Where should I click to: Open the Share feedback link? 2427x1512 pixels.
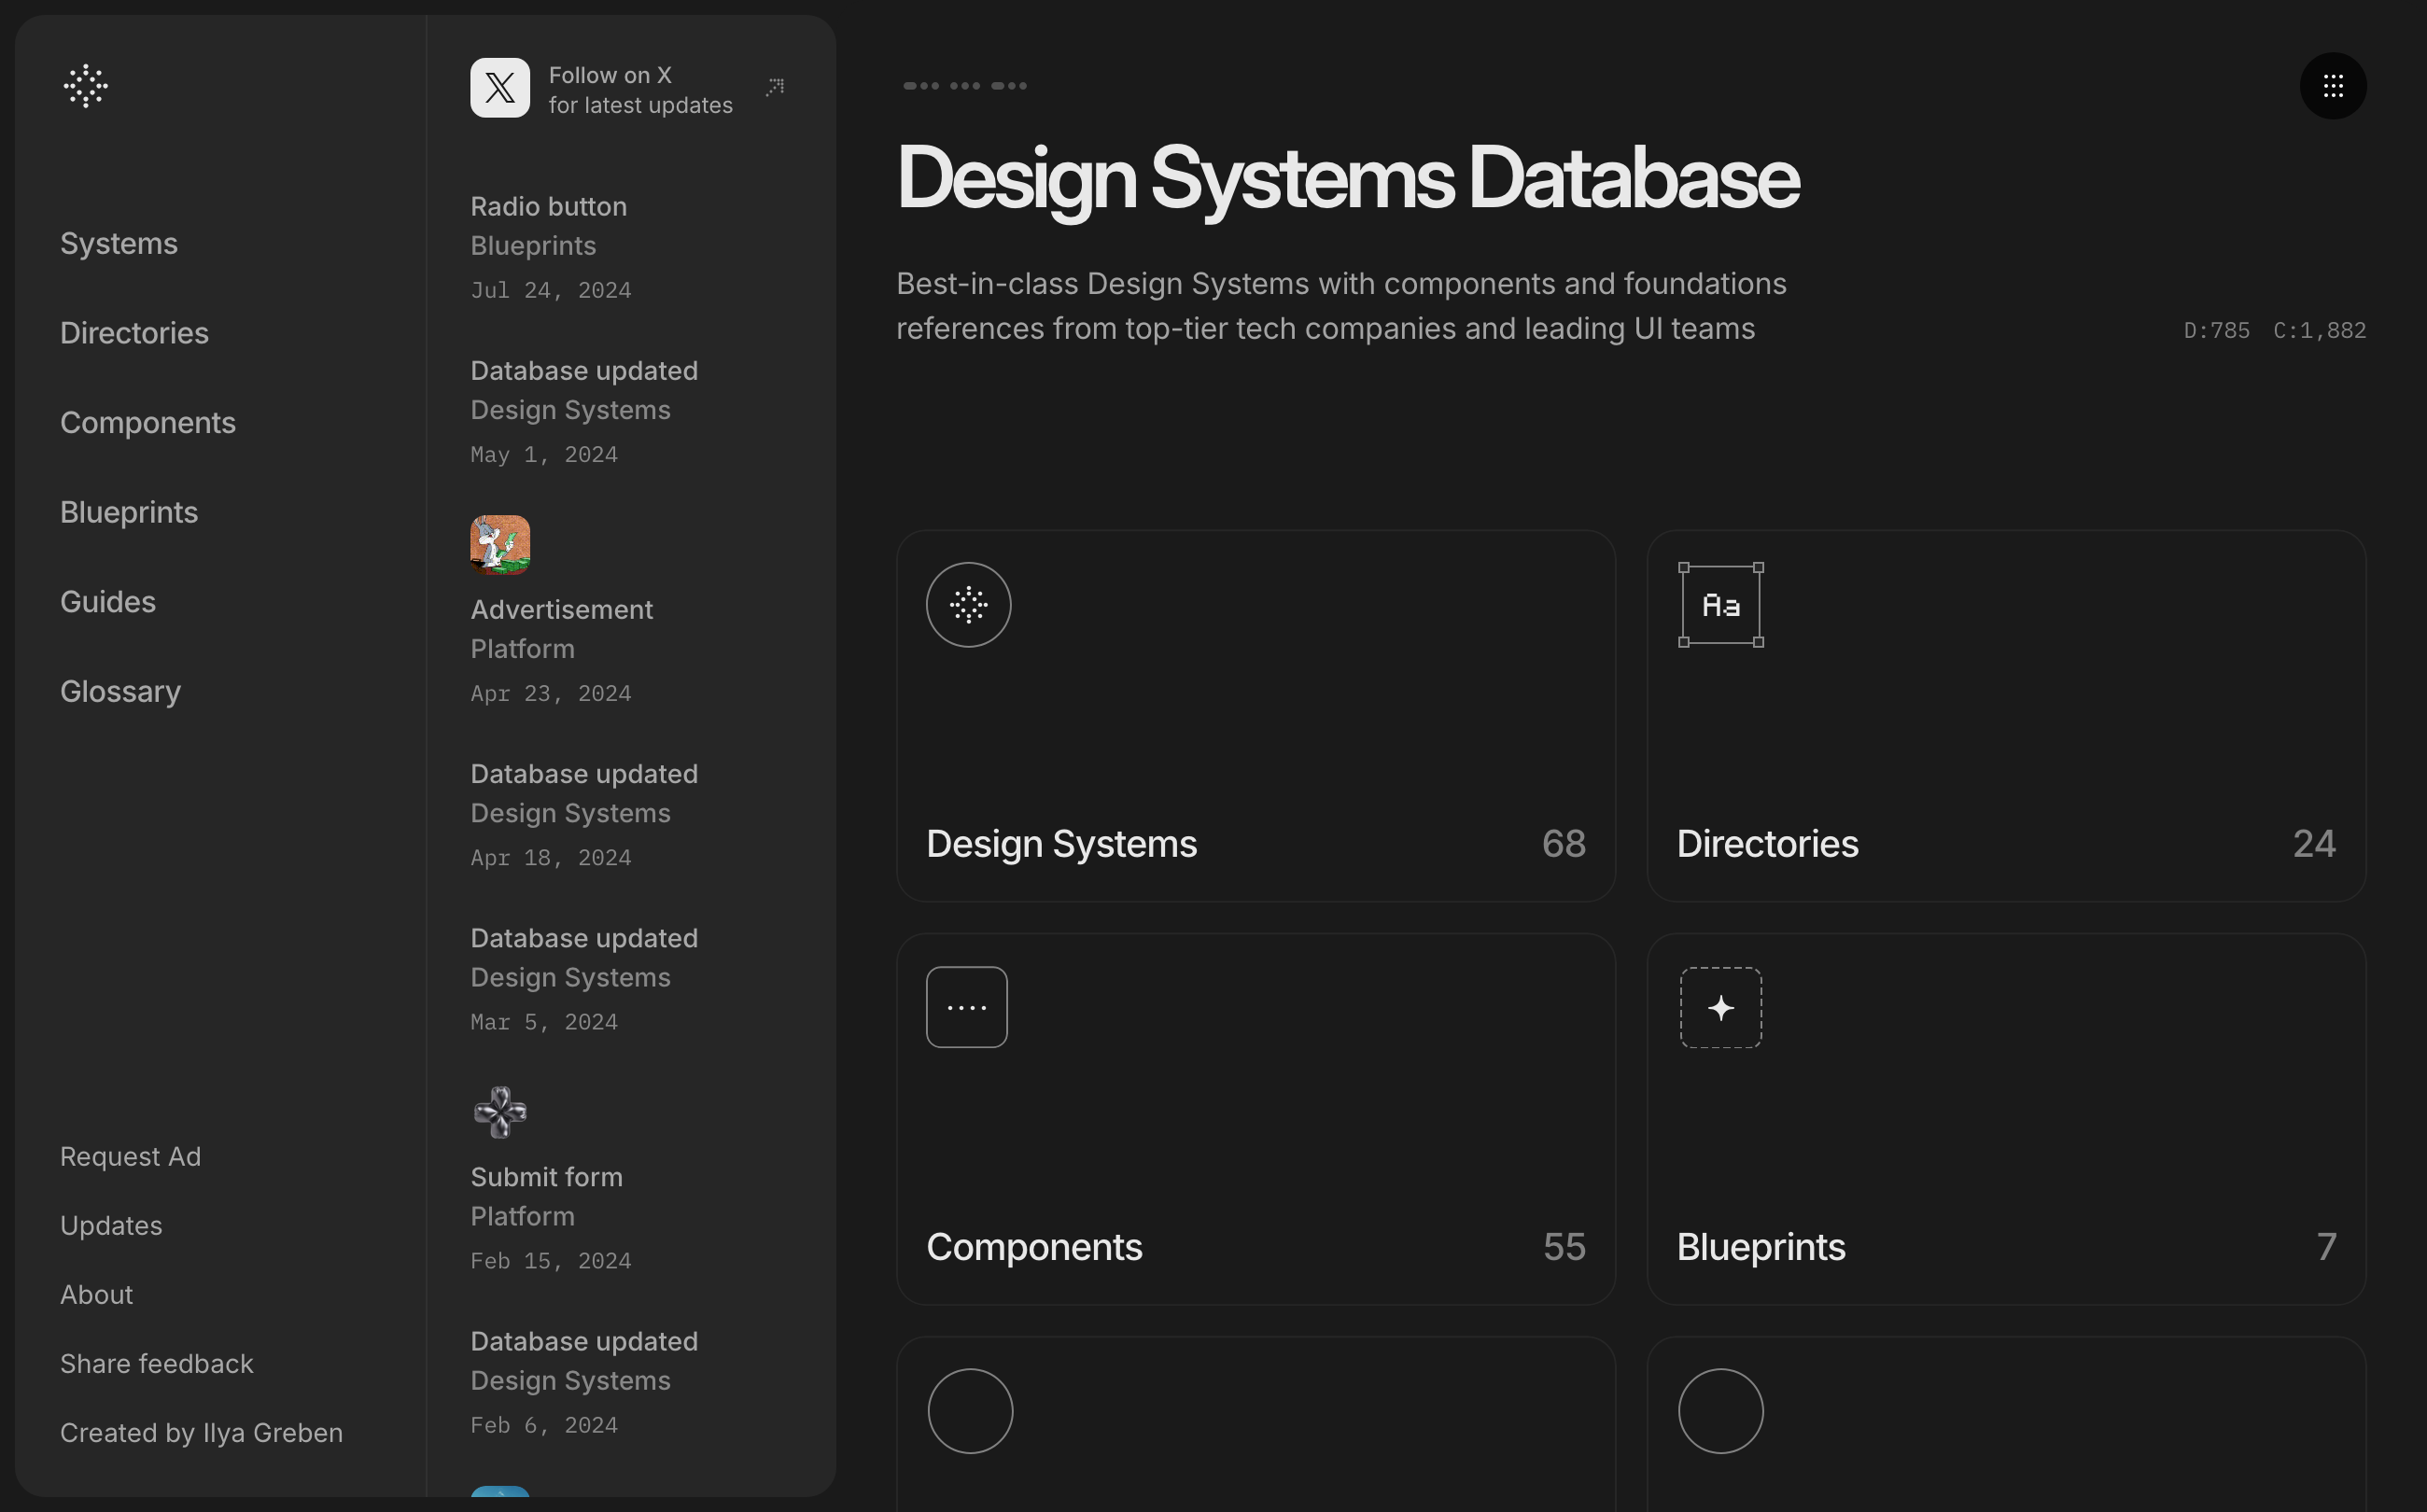[x=156, y=1363]
